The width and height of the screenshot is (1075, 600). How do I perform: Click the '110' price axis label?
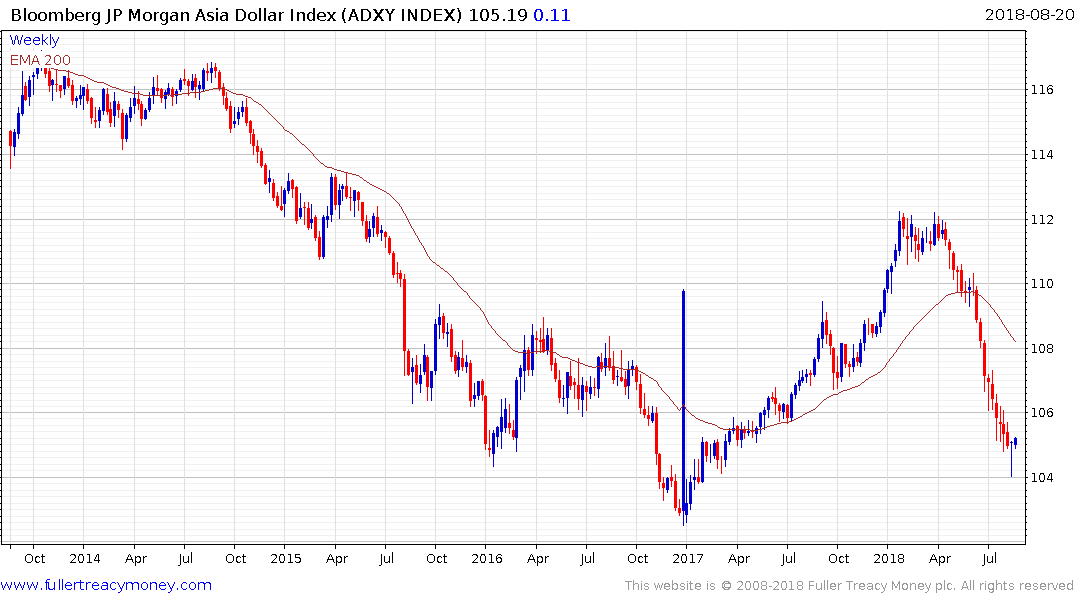(1042, 283)
